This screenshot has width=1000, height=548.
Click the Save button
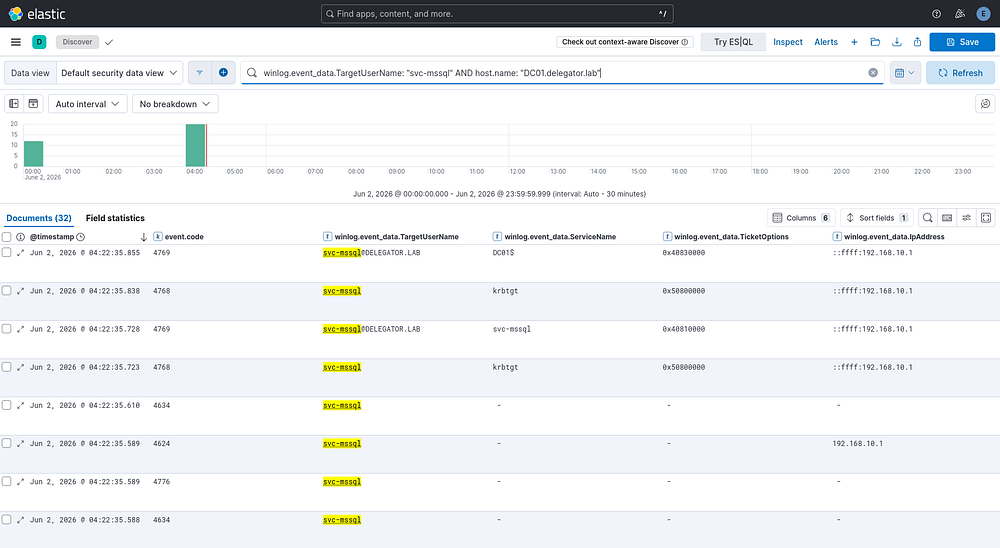coord(962,42)
